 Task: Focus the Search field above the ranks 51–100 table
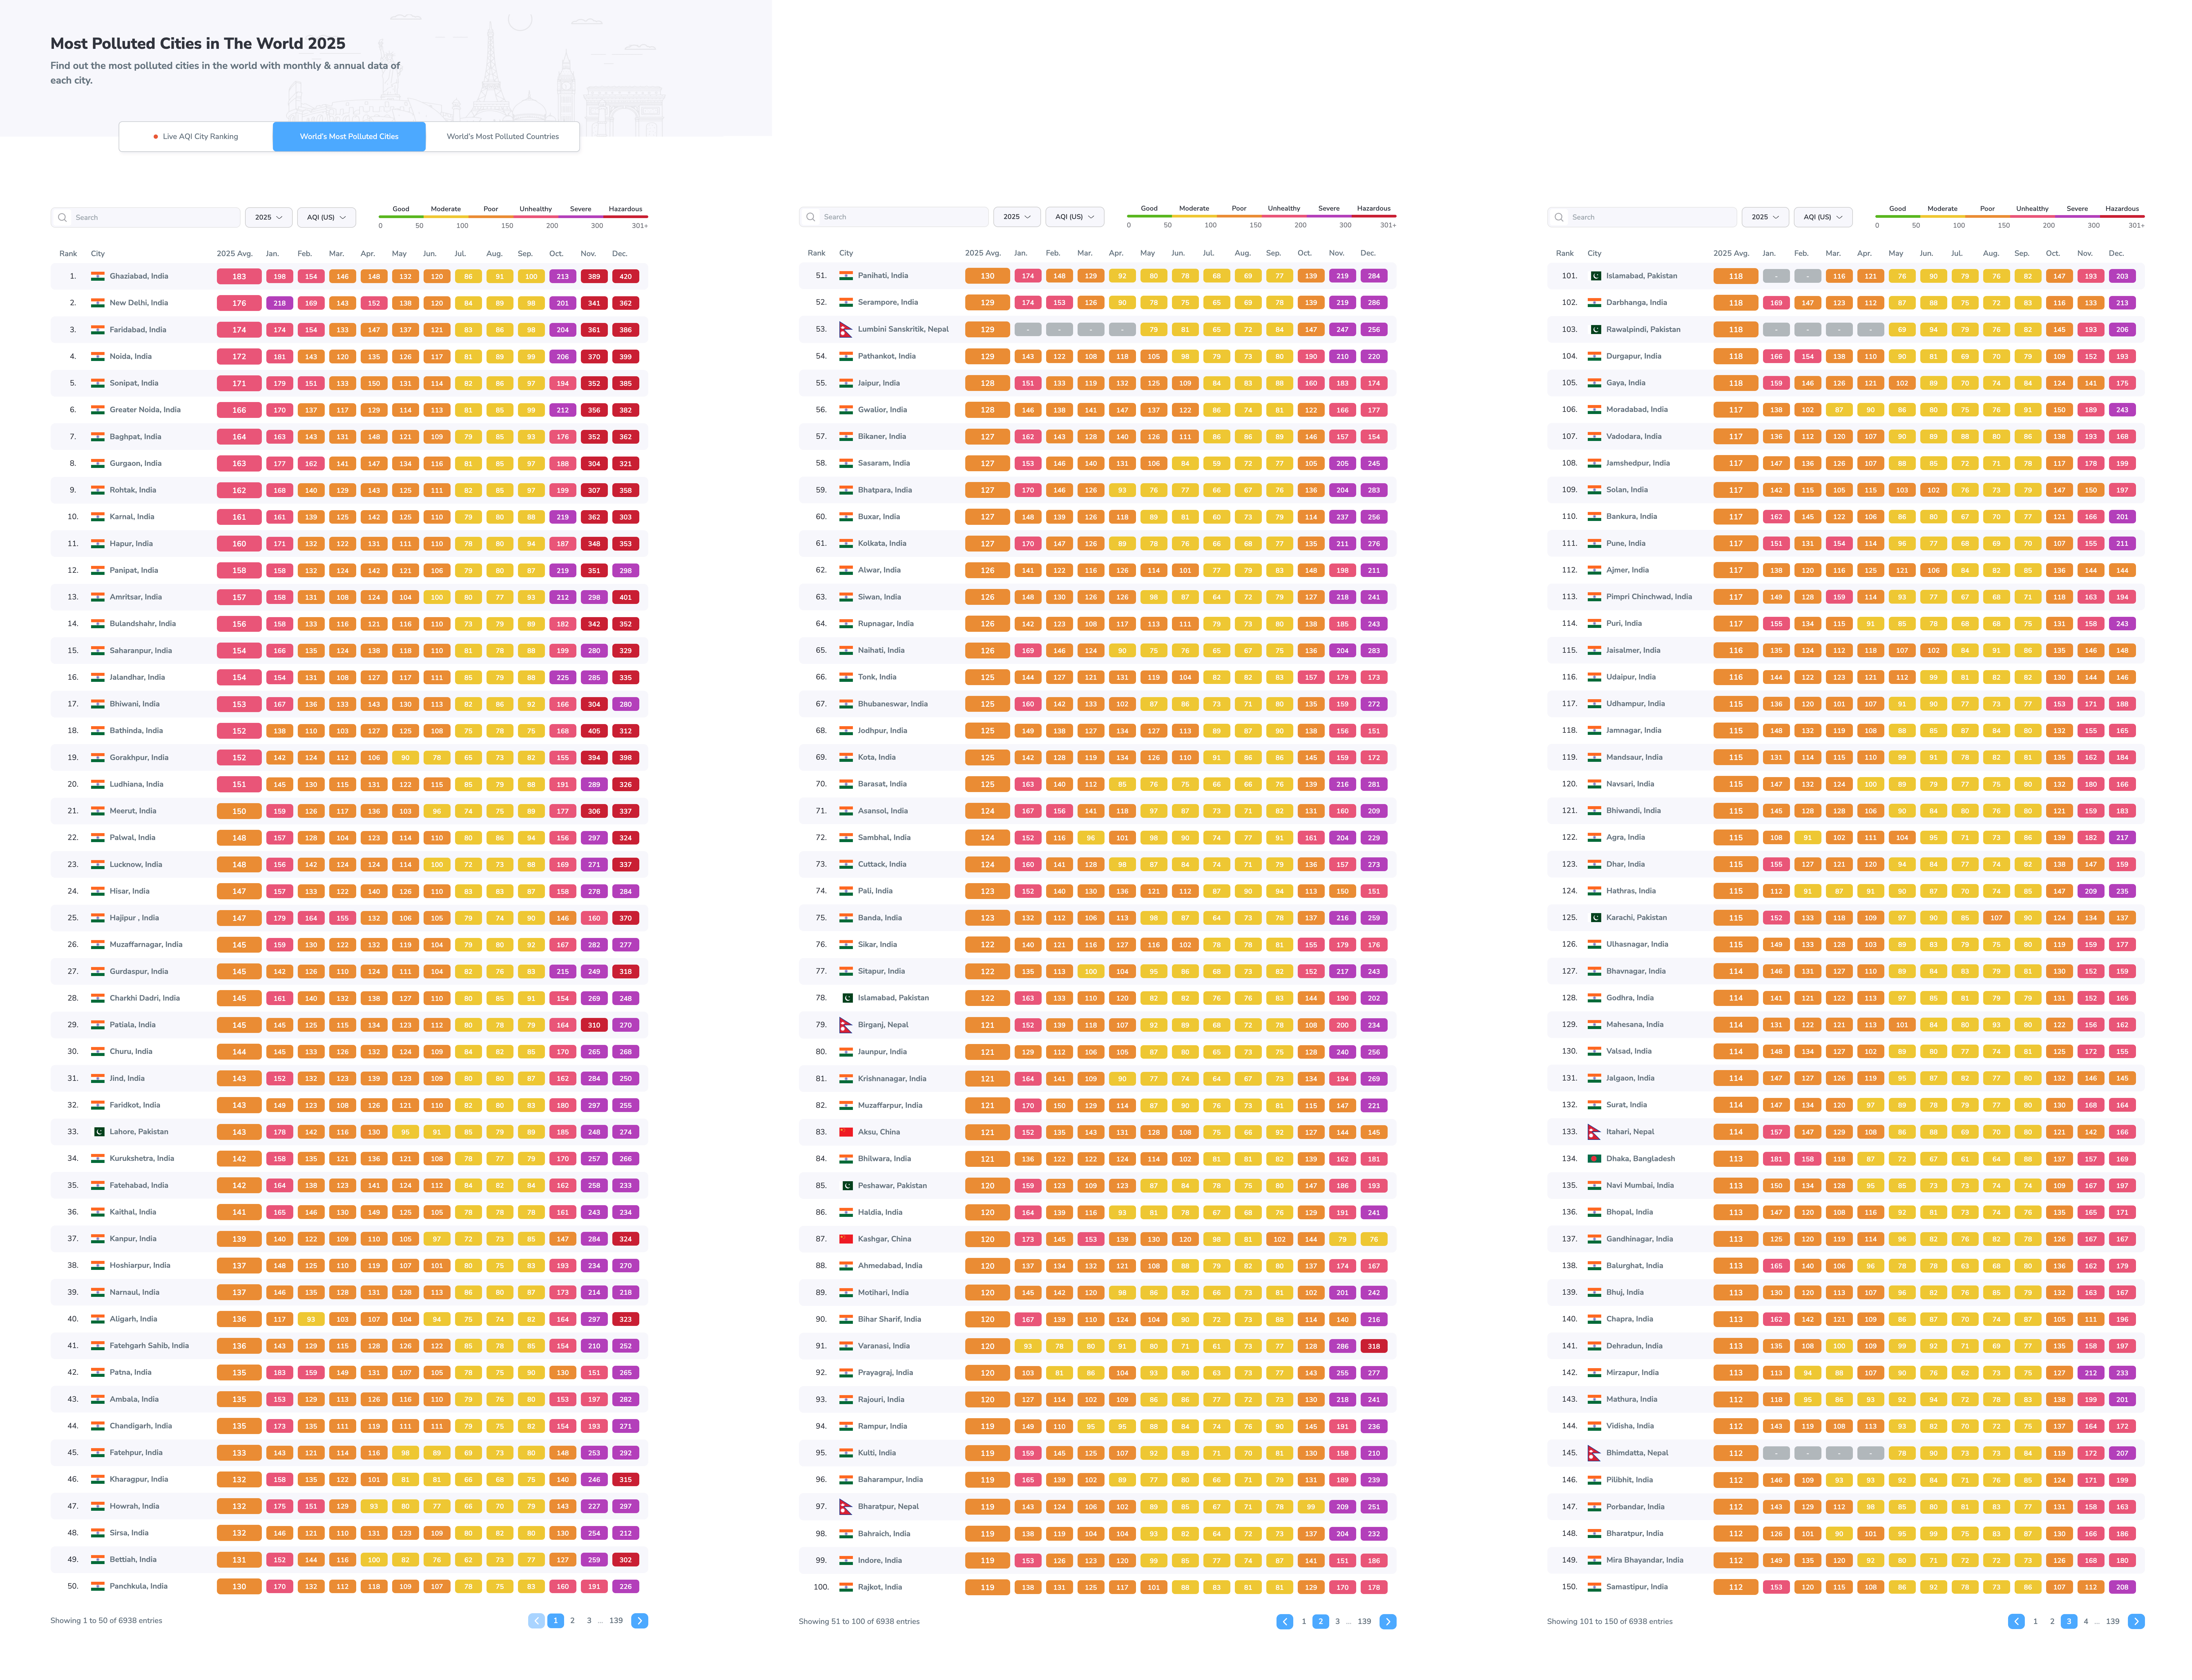[894, 217]
